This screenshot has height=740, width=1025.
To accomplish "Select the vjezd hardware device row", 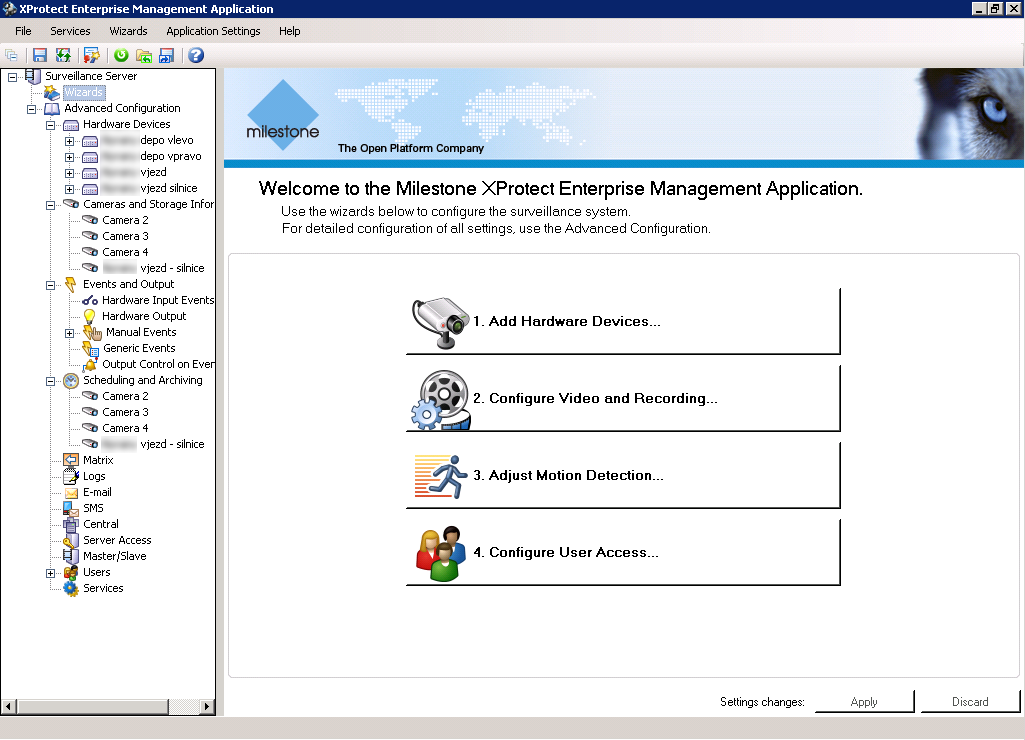I will click(134, 173).
